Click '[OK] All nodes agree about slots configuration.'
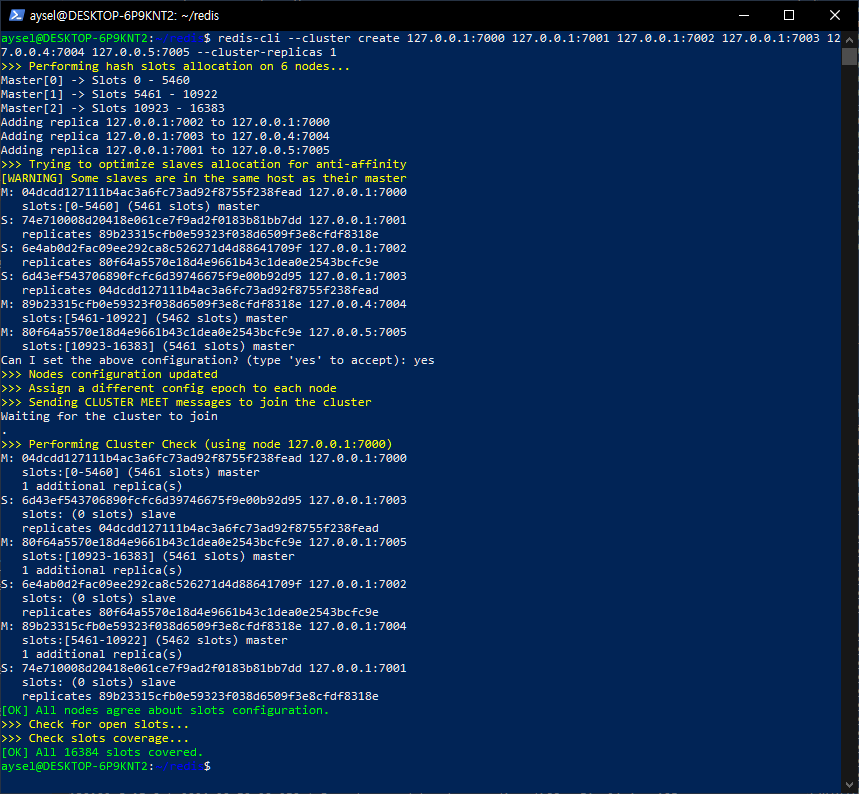The image size is (859, 794). (165, 710)
